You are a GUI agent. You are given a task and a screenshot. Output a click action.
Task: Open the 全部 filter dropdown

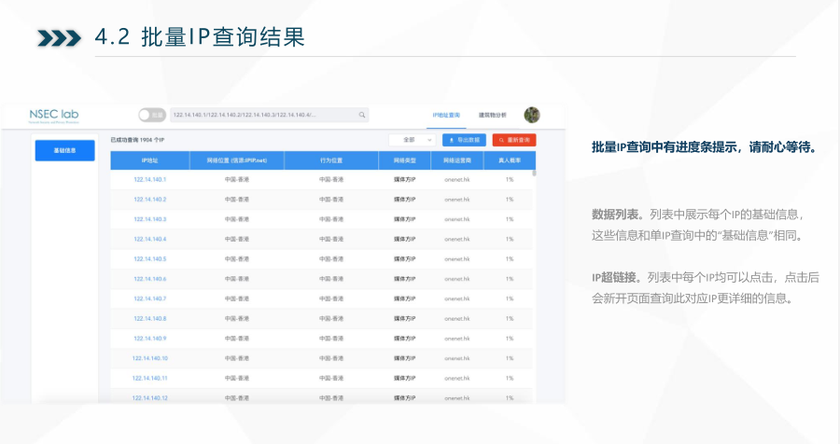[411, 140]
